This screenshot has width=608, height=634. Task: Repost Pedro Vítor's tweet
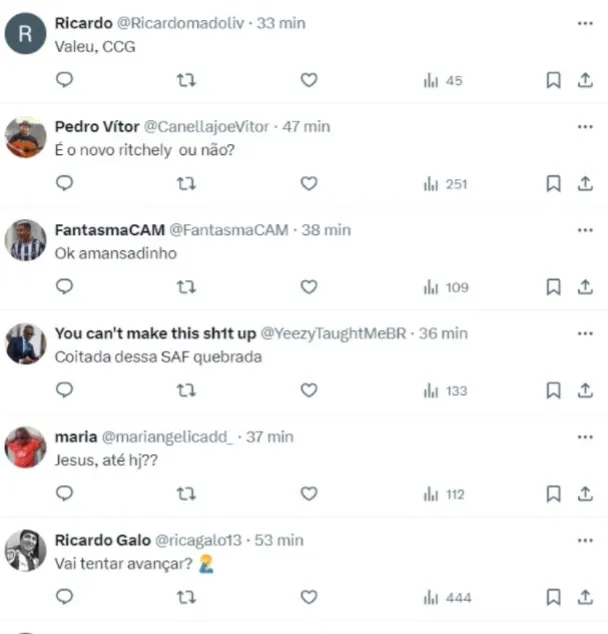tap(186, 184)
